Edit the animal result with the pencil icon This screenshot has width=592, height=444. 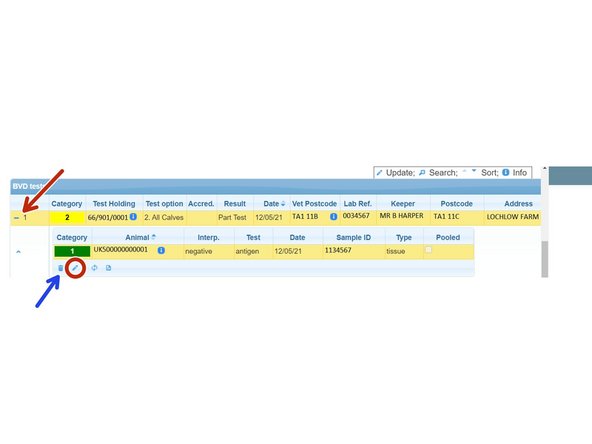point(75,268)
